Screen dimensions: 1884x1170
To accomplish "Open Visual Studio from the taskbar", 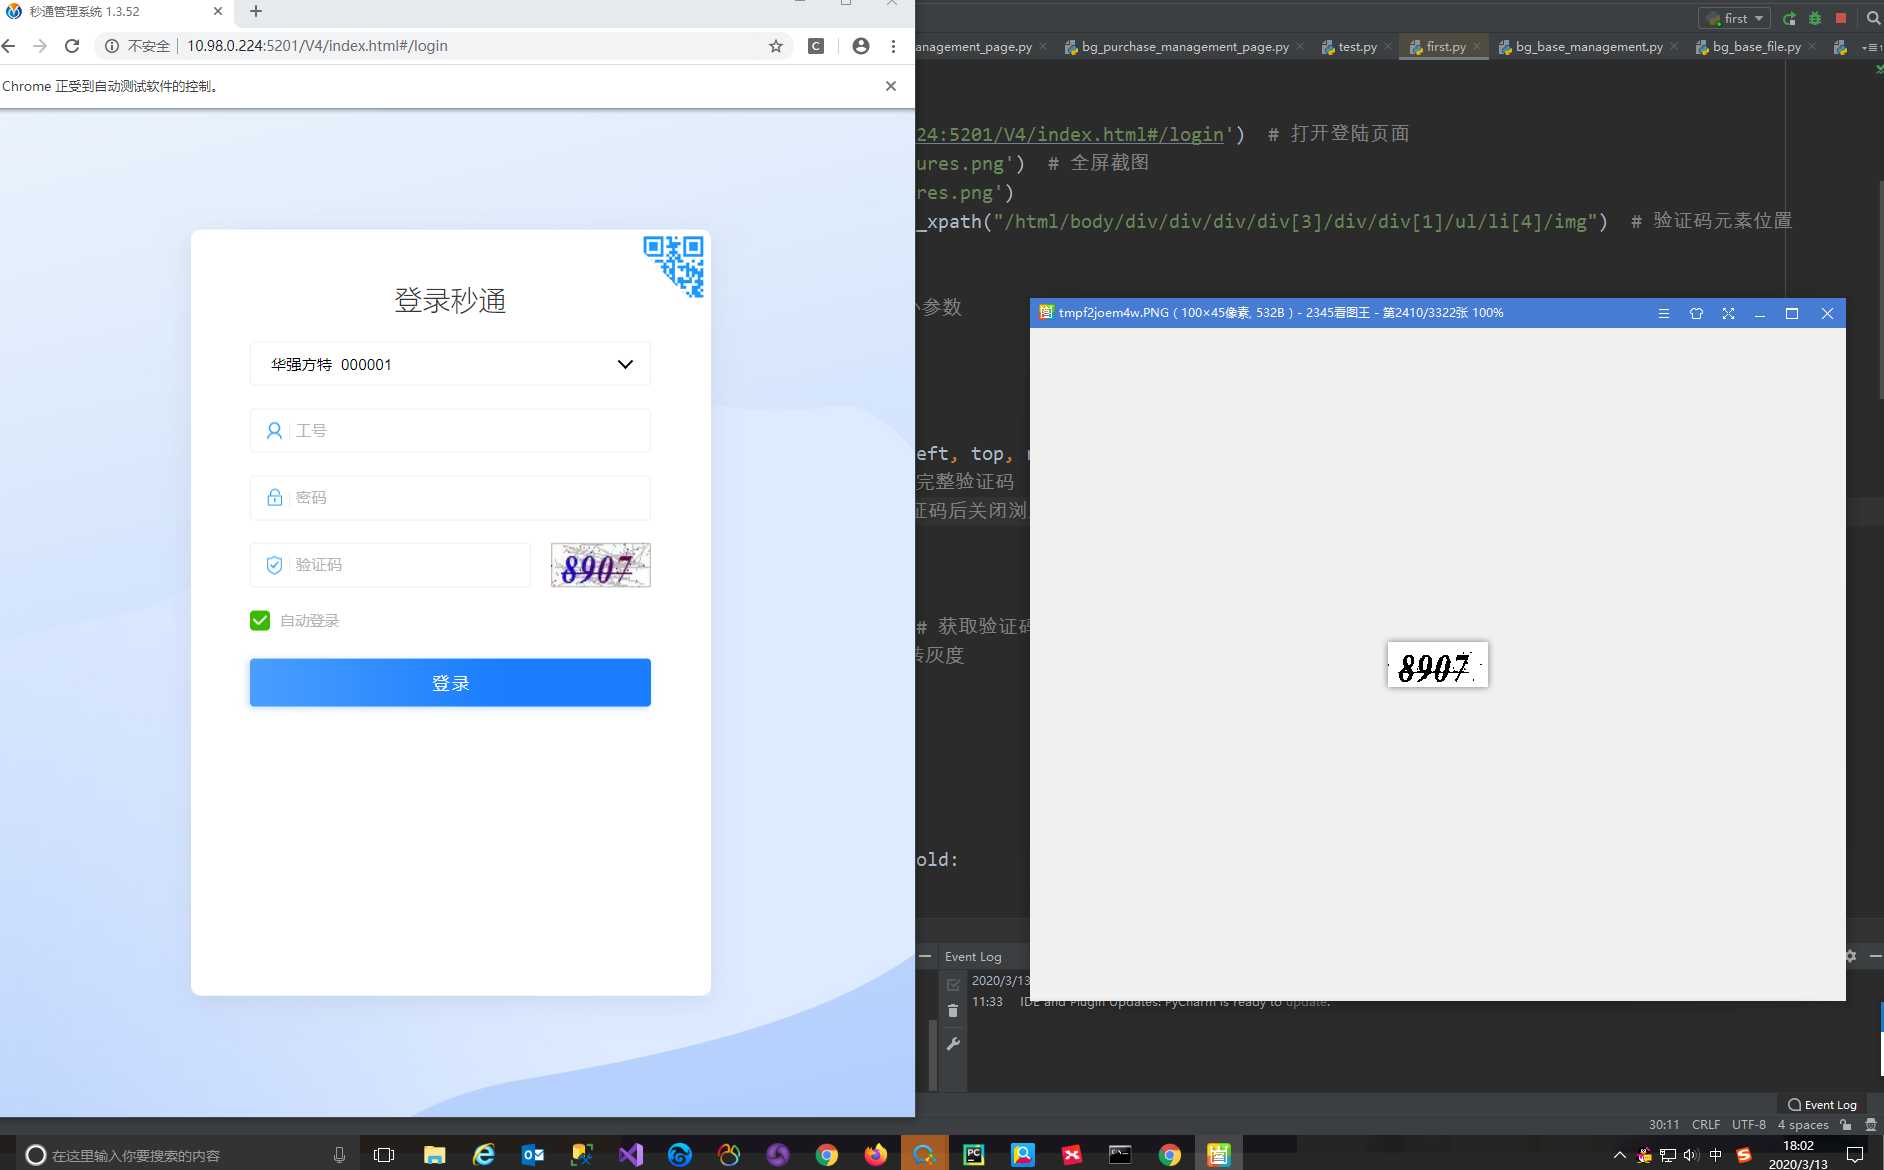I will click(631, 1155).
